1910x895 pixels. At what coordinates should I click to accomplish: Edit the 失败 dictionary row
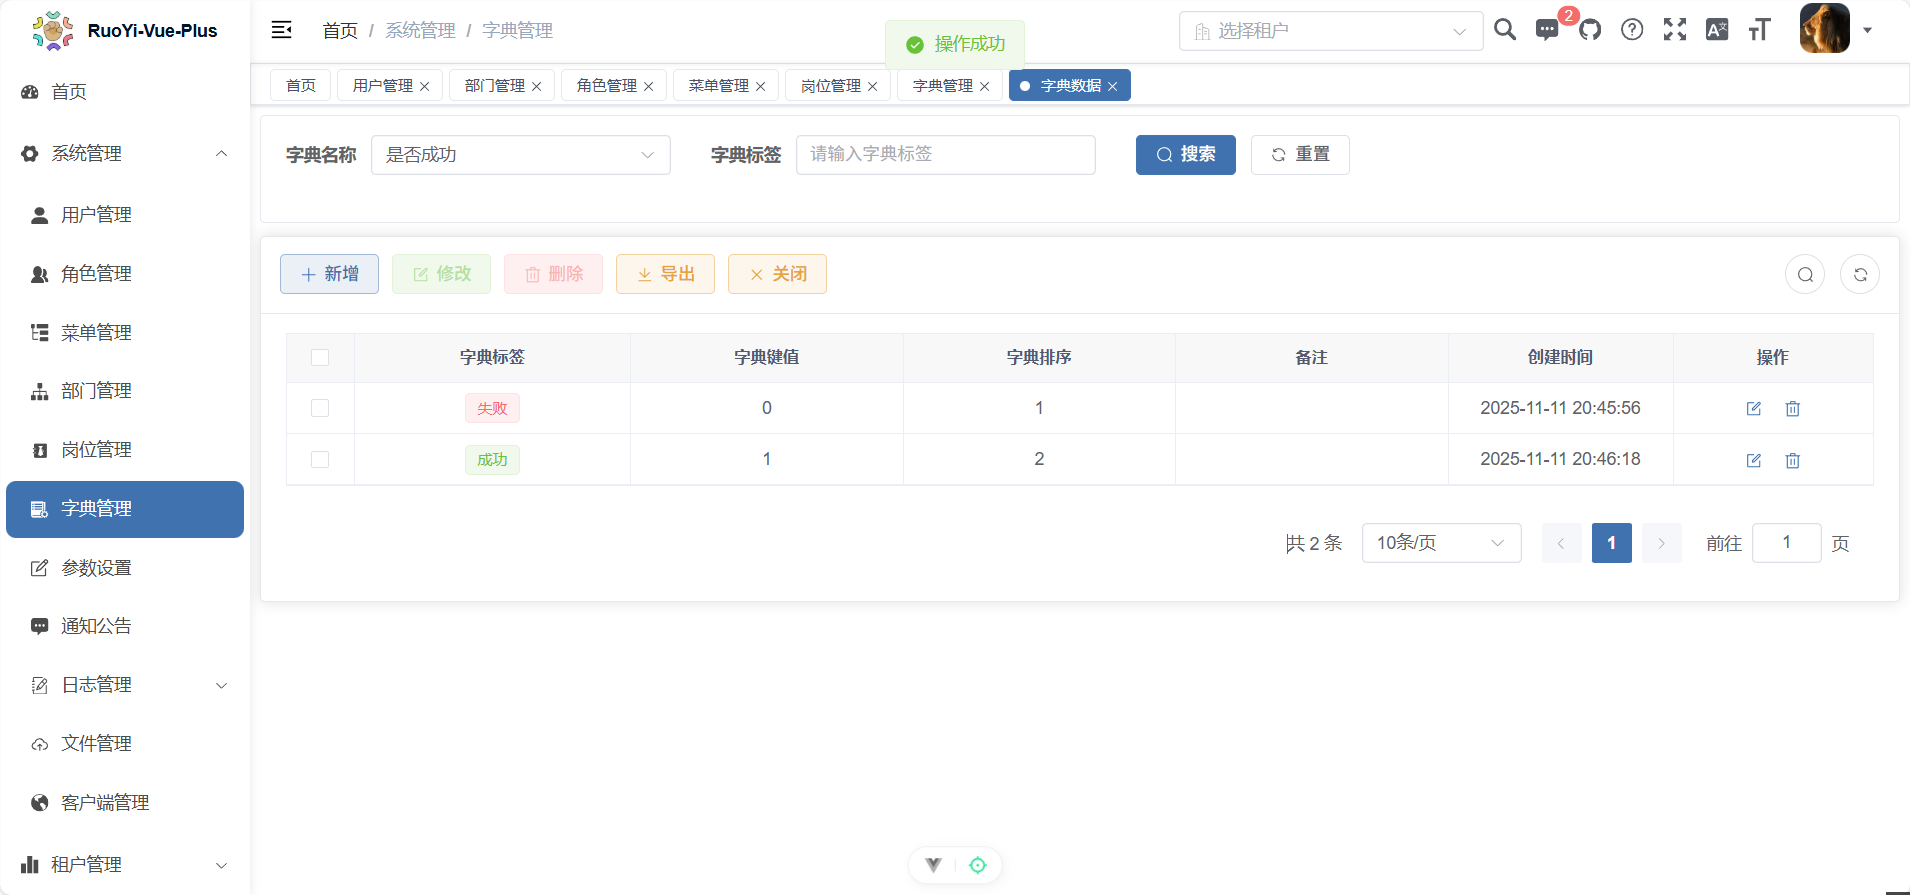click(1753, 408)
